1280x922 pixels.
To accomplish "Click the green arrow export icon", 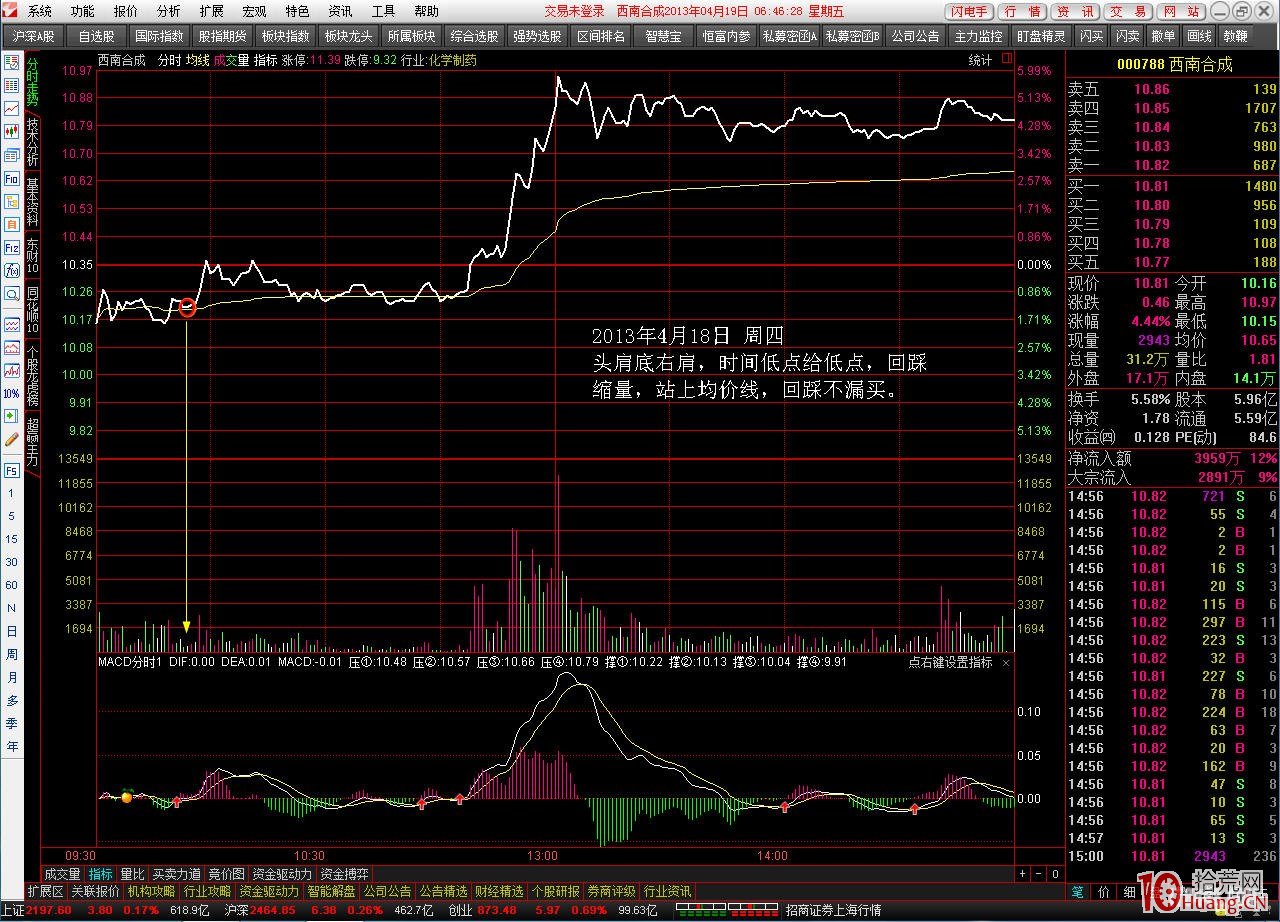I will coord(12,416).
